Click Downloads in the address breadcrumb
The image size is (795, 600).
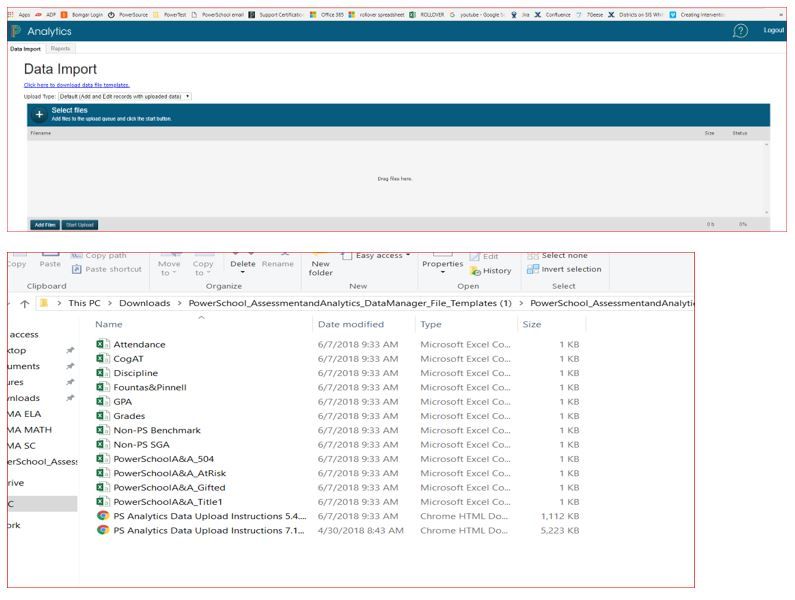click(144, 303)
